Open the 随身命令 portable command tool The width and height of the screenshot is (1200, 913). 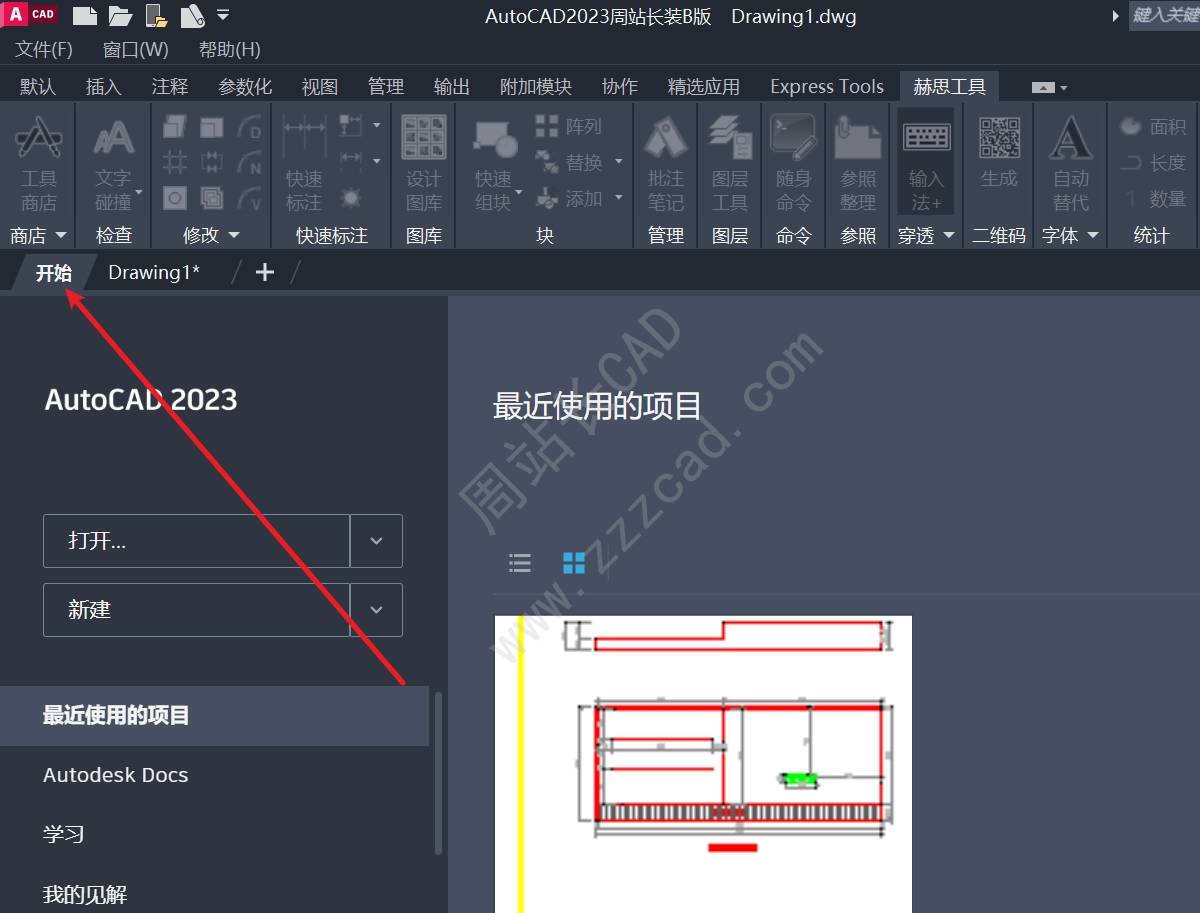(x=793, y=164)
